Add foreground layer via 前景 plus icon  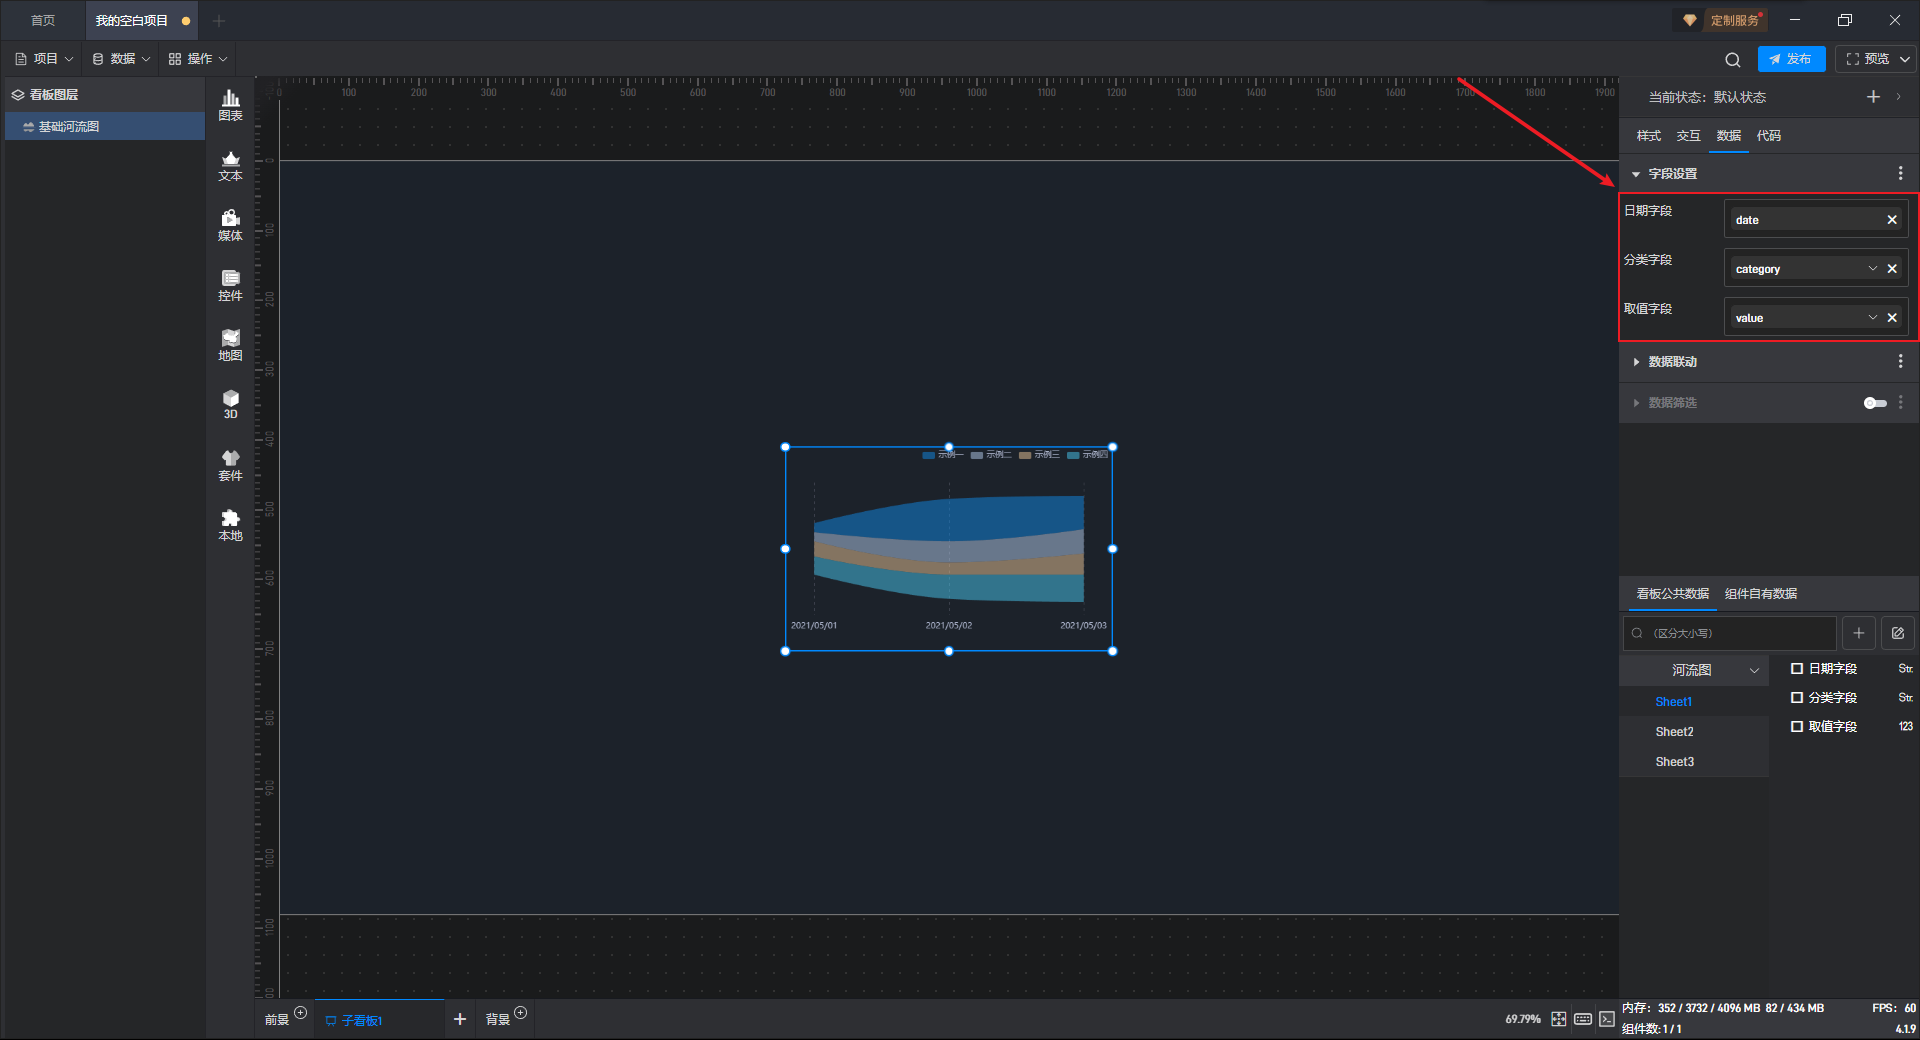[300, 1013]
